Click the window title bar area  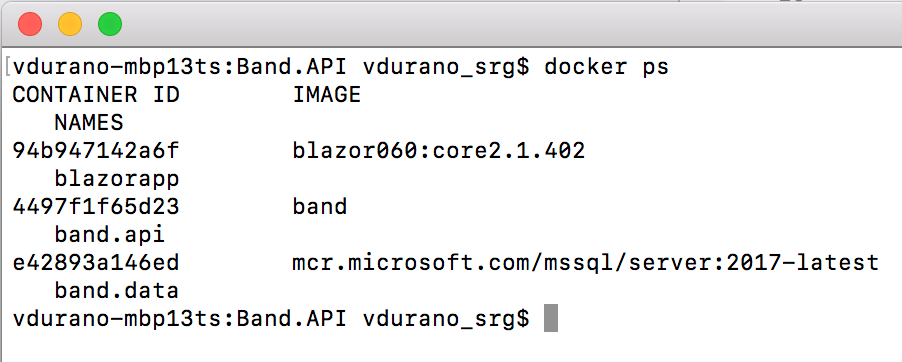tap(451, 24)
